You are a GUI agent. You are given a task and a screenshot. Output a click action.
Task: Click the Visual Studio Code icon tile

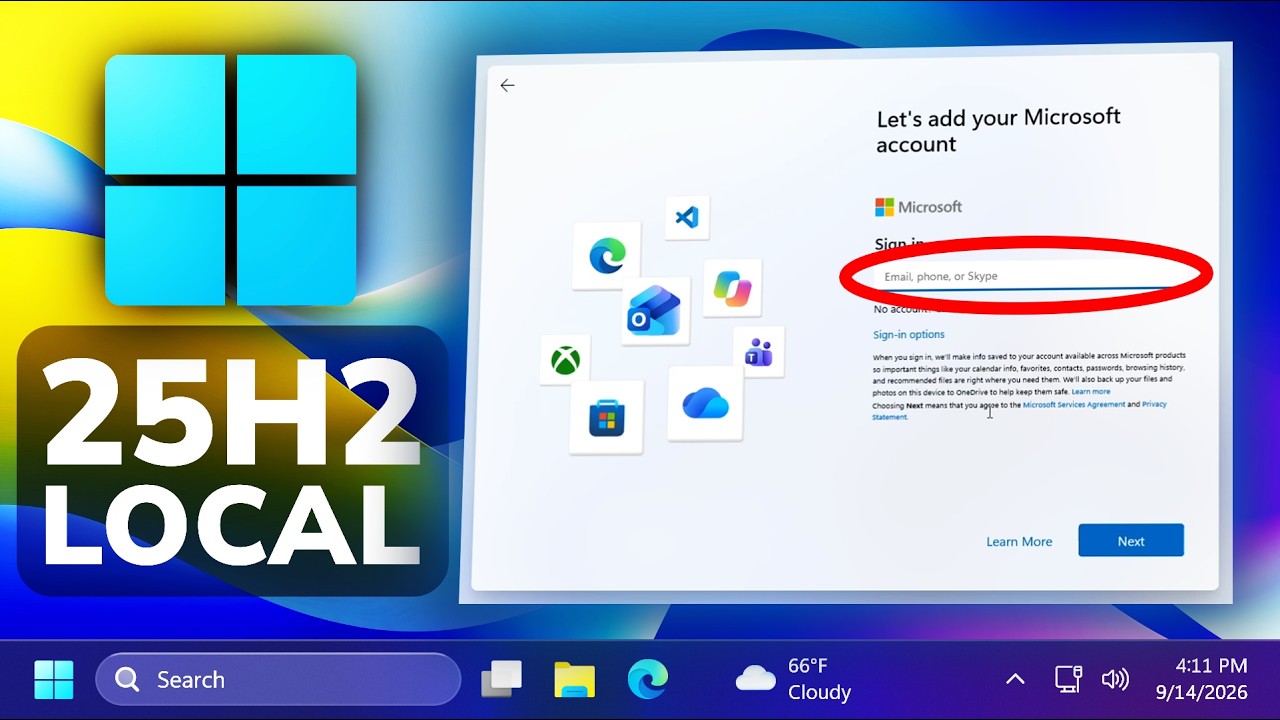[x=687, y=217]
